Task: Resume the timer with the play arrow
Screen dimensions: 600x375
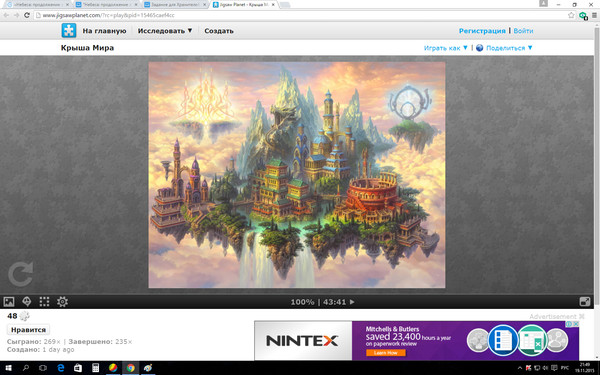Action: [x=352, y=302]
